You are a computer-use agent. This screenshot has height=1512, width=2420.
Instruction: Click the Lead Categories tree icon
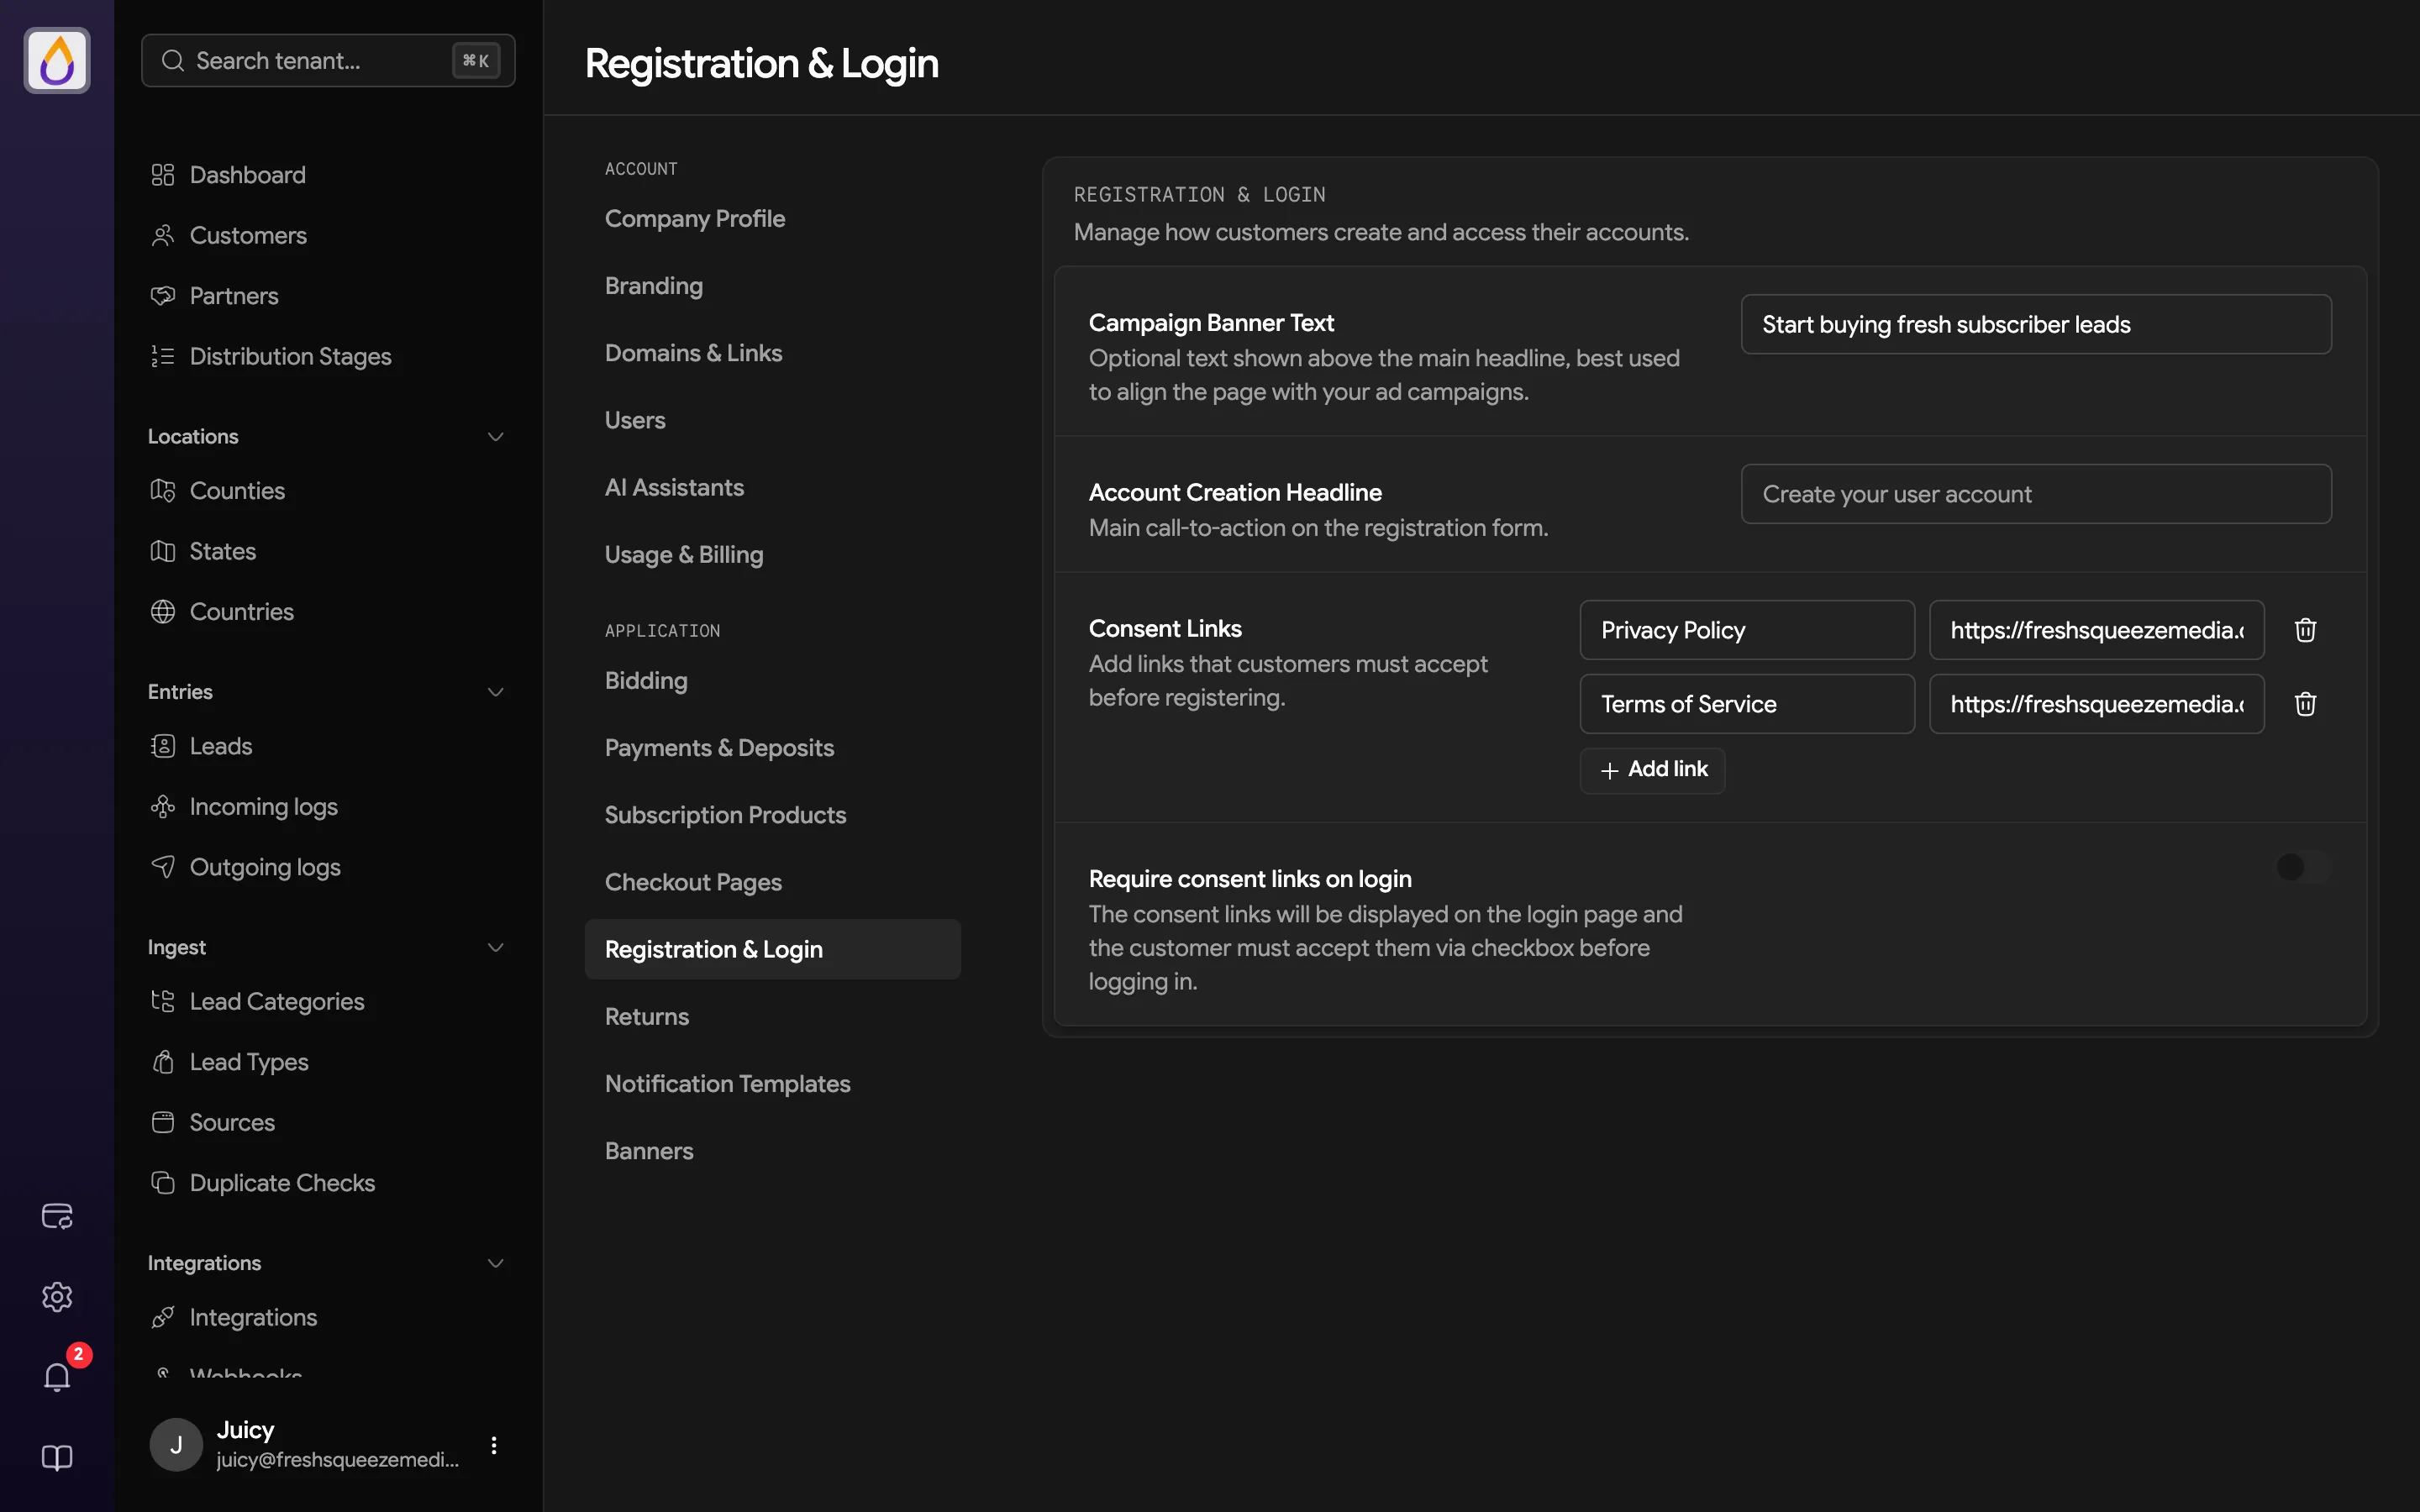(163, 1001)
